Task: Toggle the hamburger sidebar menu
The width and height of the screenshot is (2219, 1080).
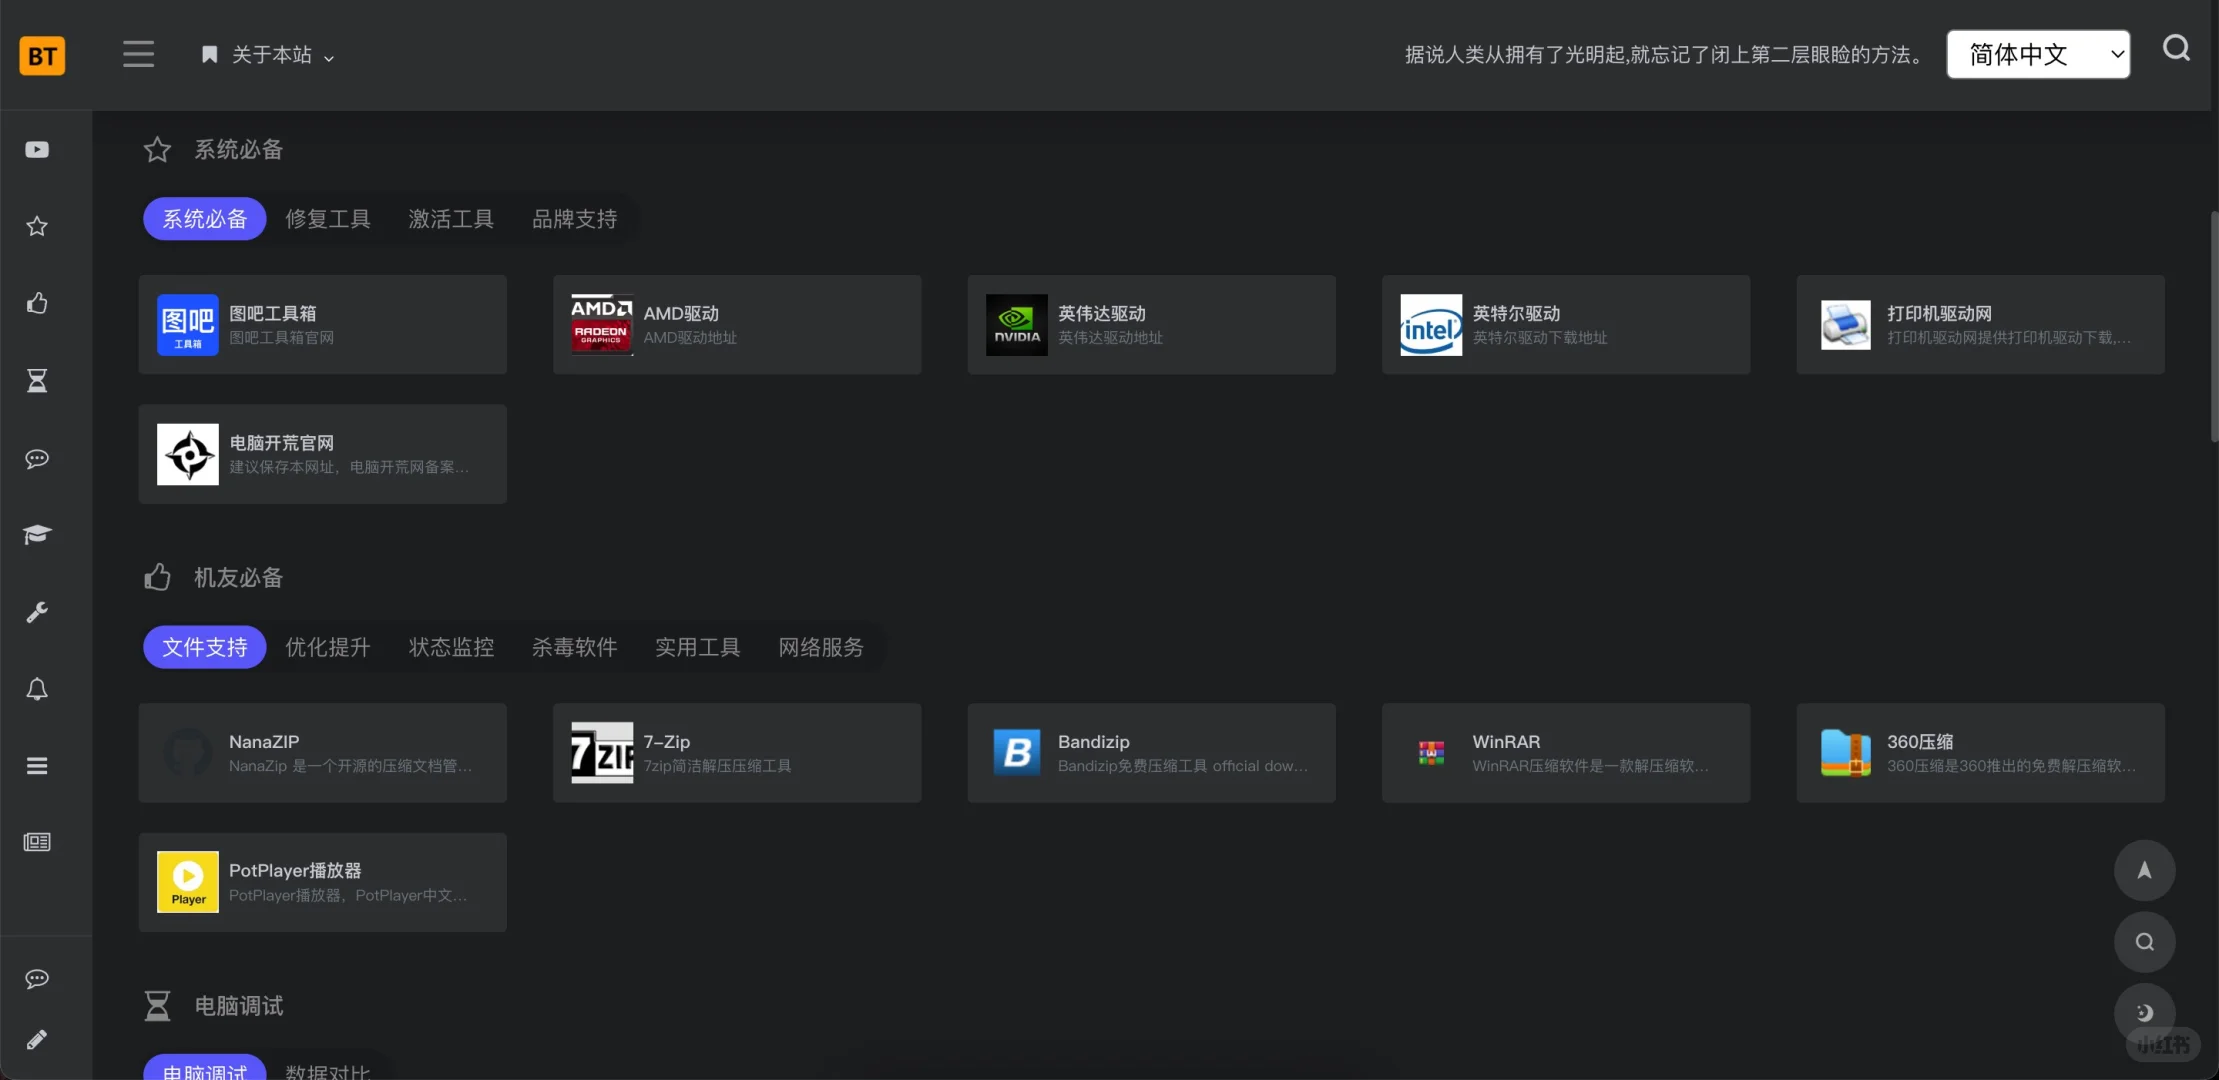Action: tap(138, 54)
